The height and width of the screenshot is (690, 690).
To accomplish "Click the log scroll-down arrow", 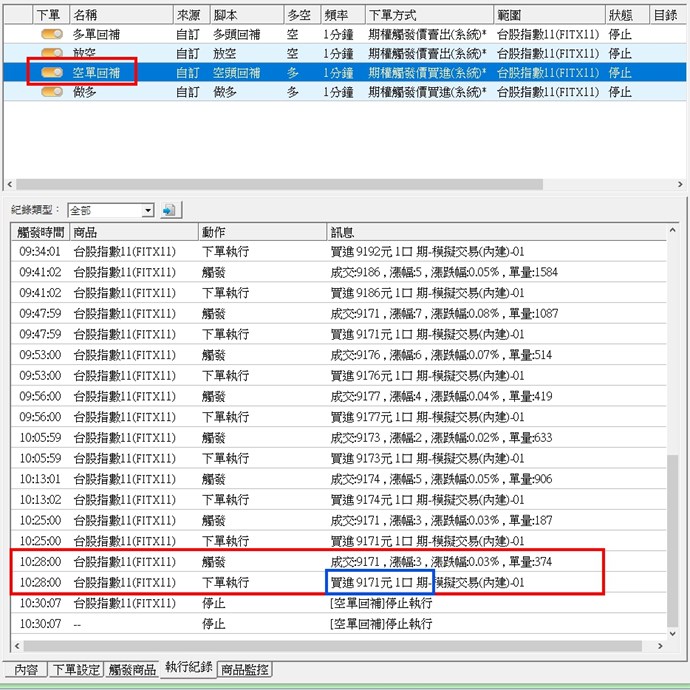I will pyautogui.click(x=672, y=634).
